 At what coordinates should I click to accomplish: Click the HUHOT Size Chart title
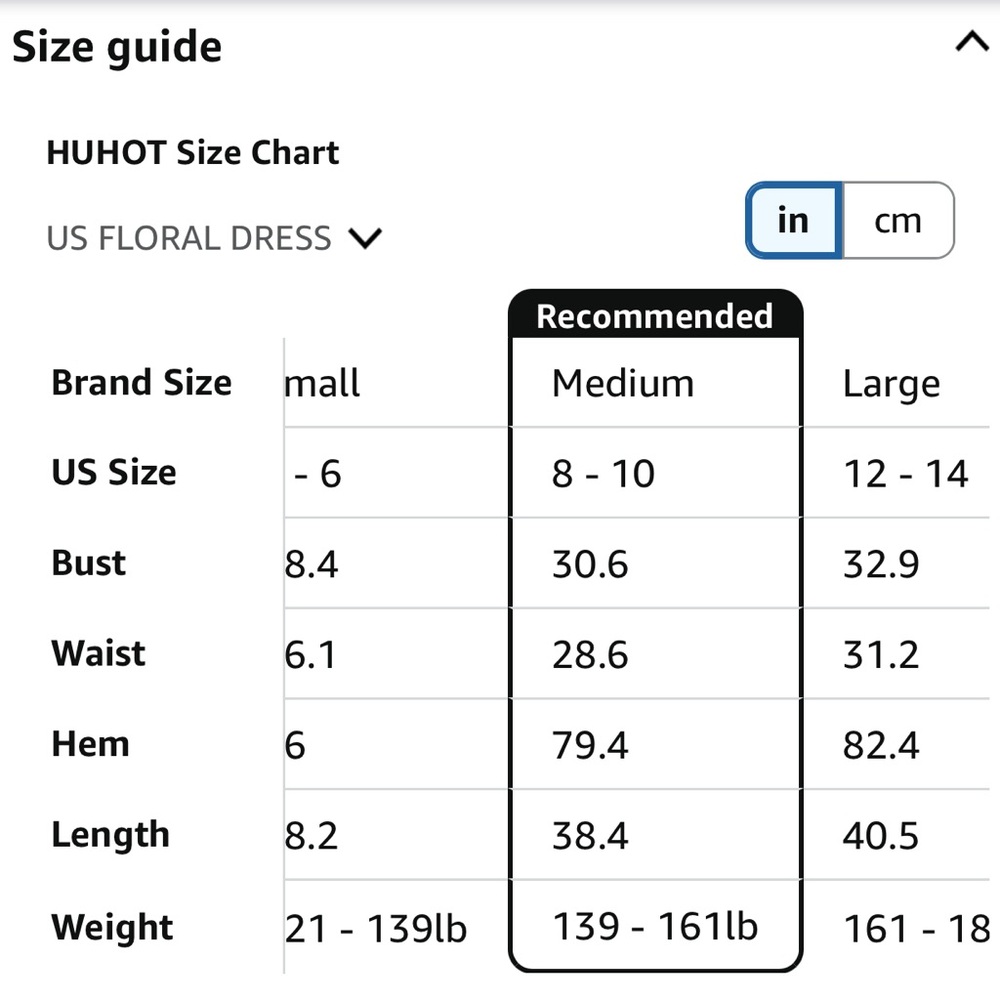tap(193, 152)
